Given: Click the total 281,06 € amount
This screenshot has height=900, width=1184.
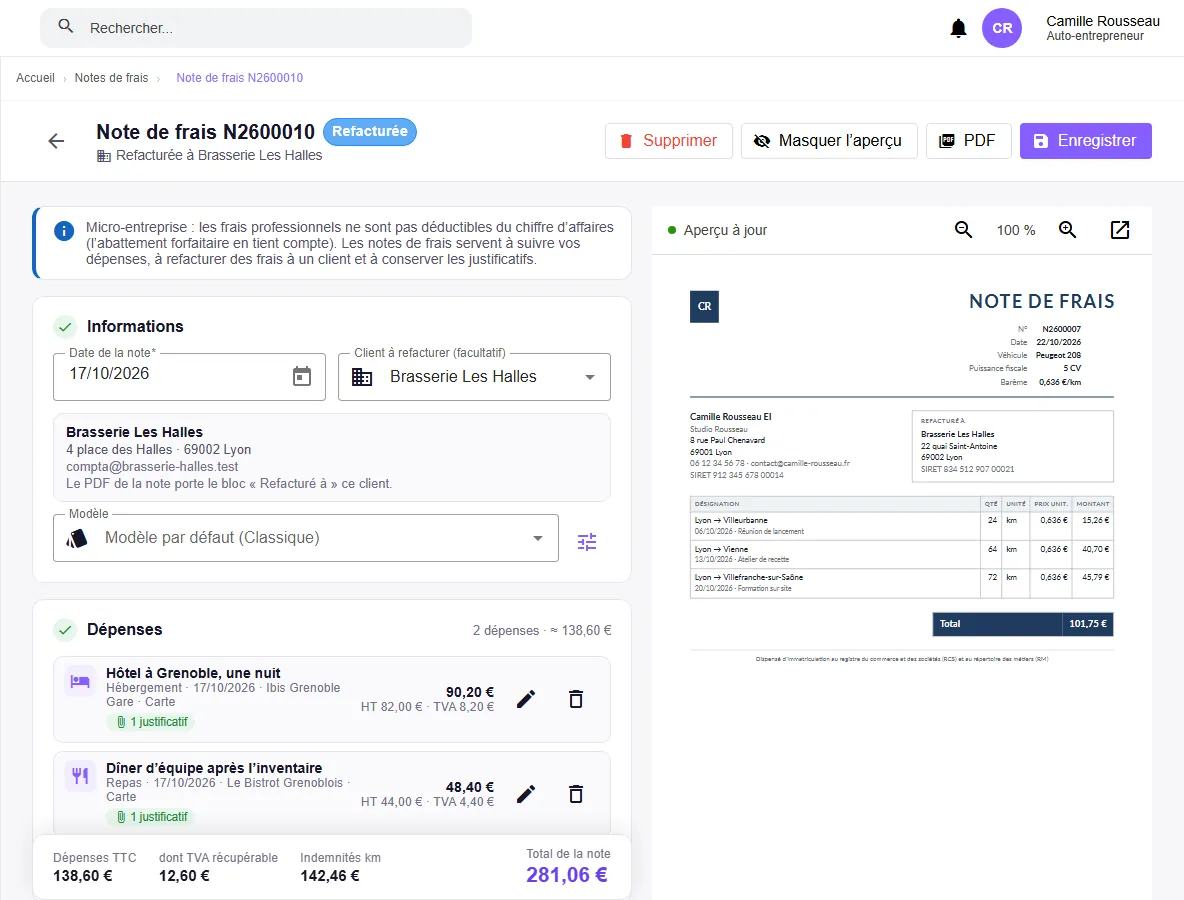Looking at the screenshot, I should click(566, 875).
